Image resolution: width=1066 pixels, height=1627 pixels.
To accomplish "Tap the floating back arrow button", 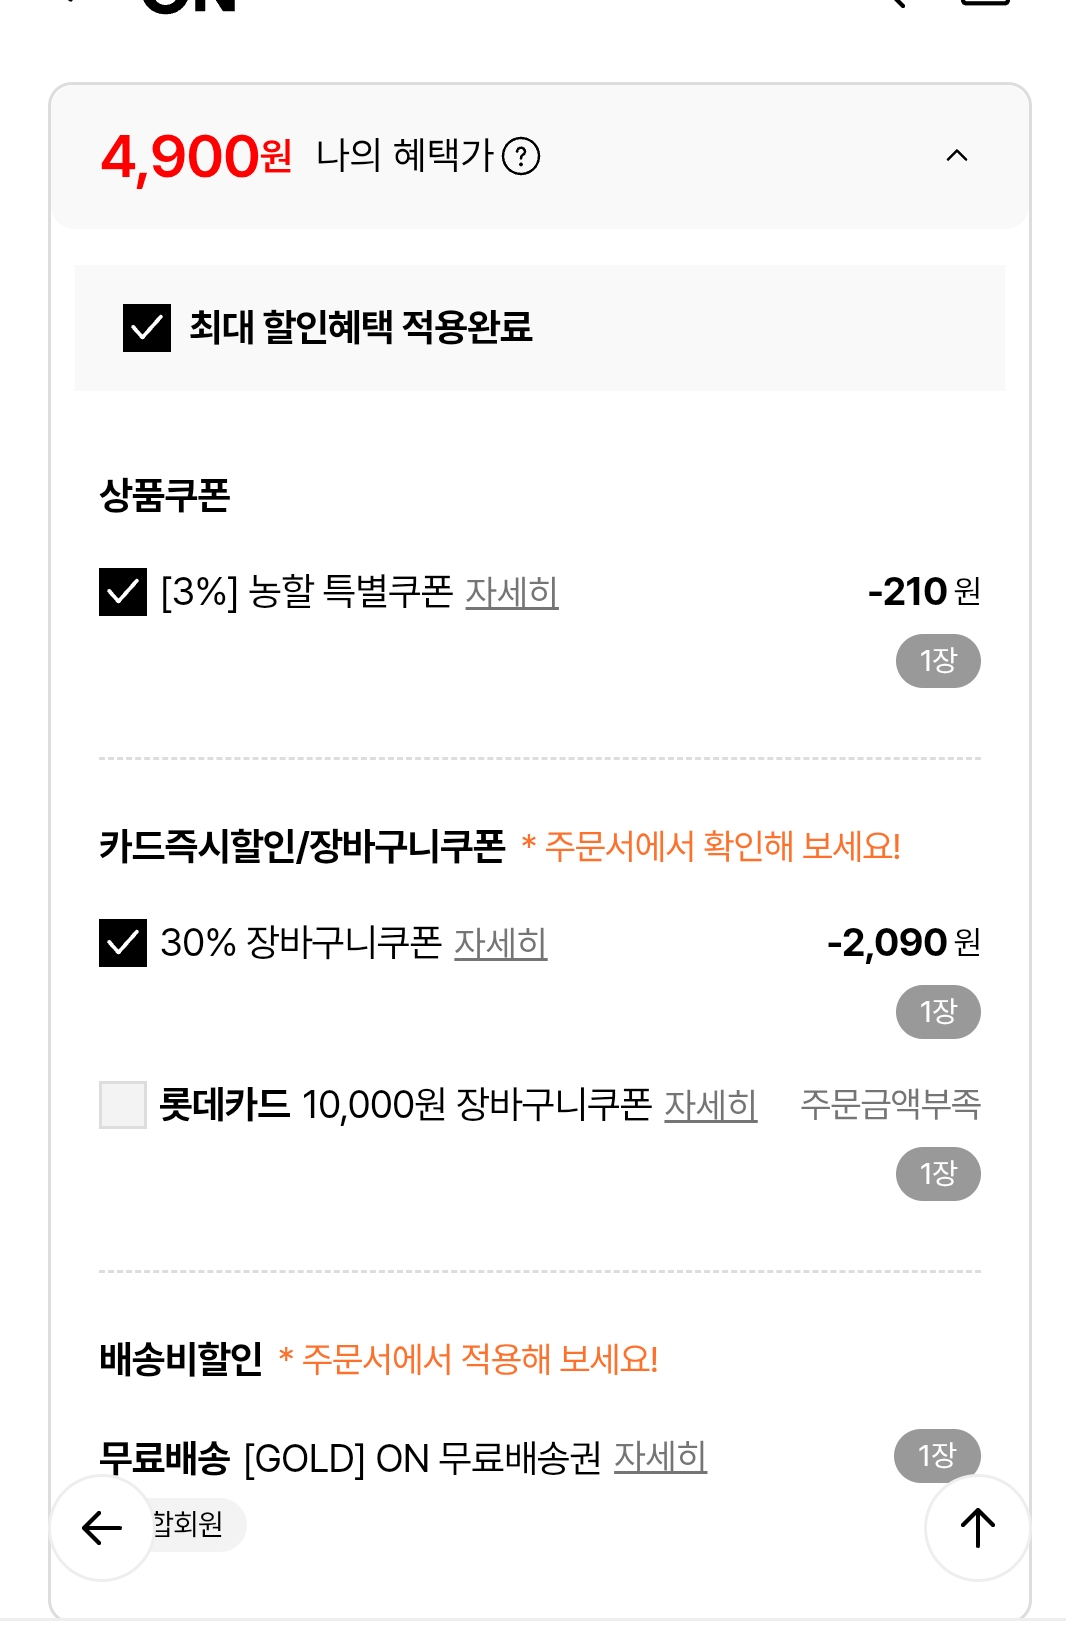I will tap(102, 1527).
